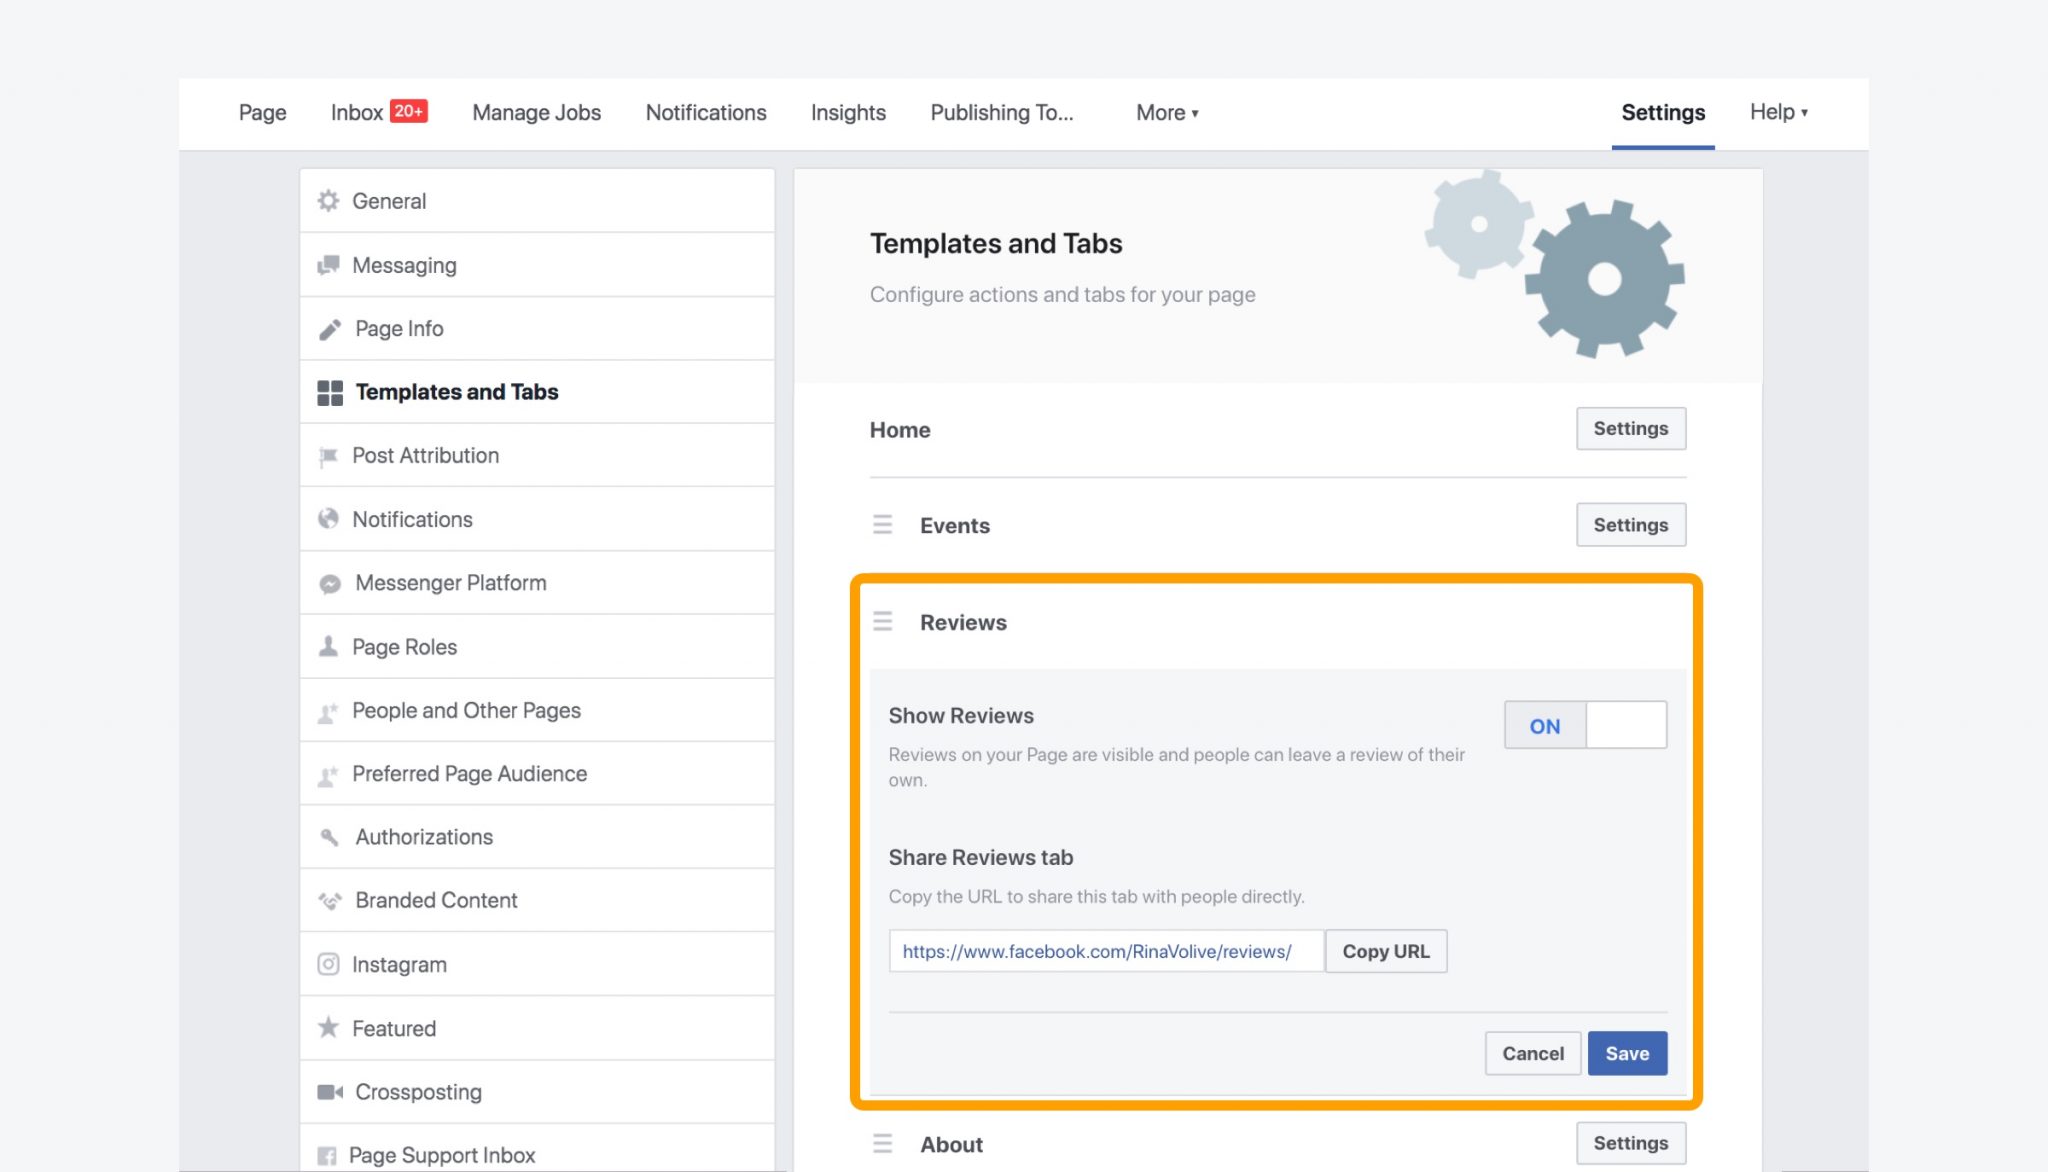Click the Page Info pencil icon
This screenshot has width=2048, height=1172.
329,328
